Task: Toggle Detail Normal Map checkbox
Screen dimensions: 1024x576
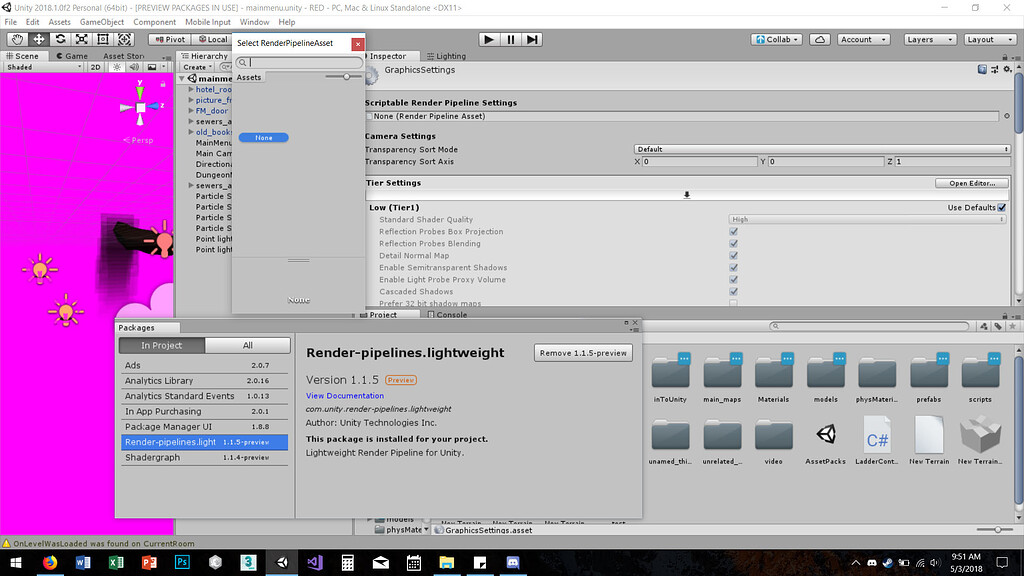Action: point(733,255)
